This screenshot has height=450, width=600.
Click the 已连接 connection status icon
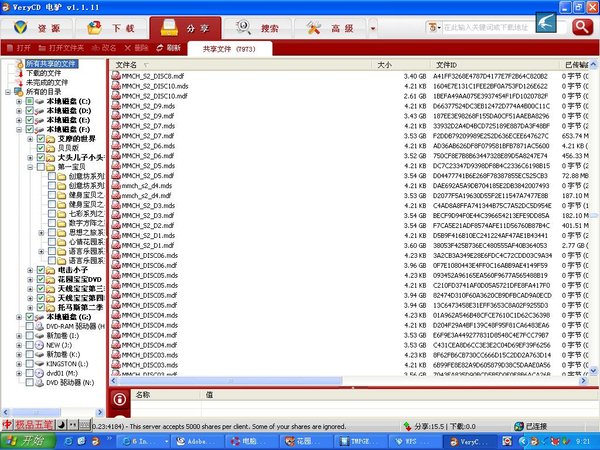pos(519,426)
